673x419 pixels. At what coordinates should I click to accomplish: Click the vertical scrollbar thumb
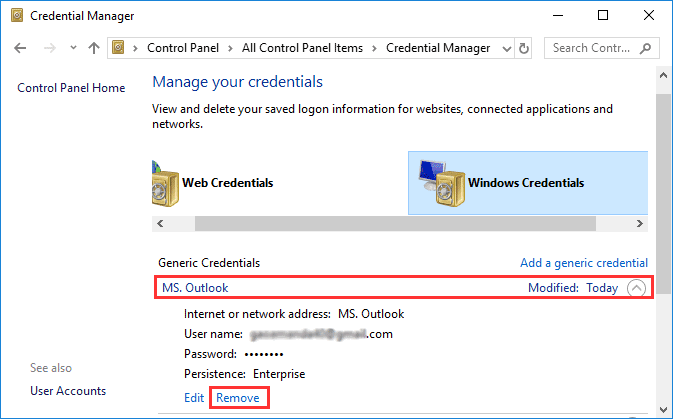tap(664, 193)
